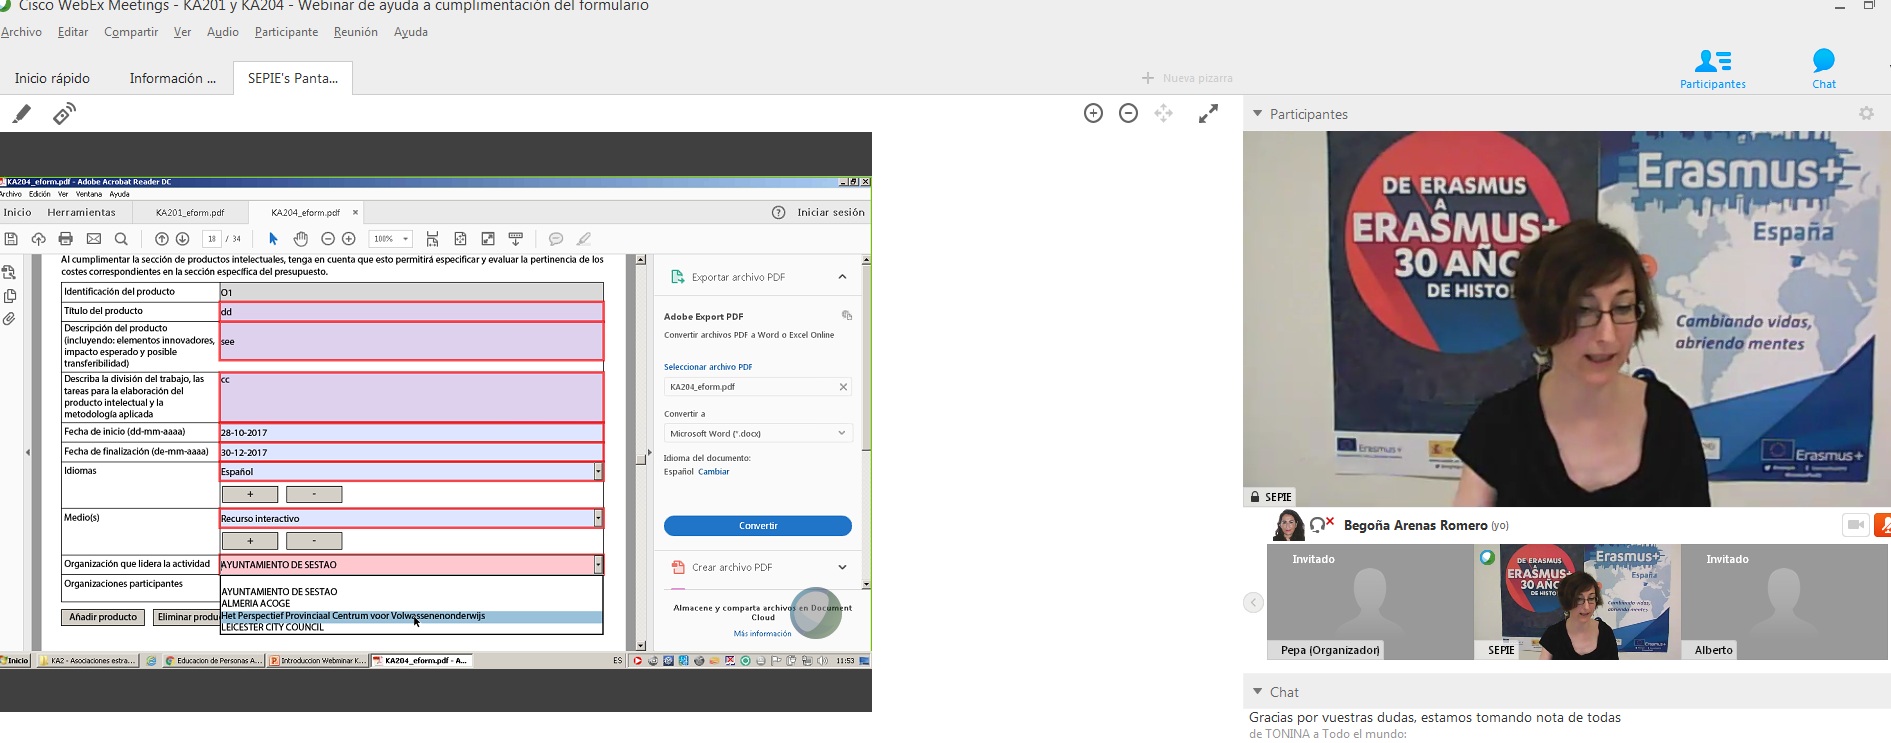1891x743 pixels.
Task: Toggle the headset audio icon beside Begoña
Action: (x=1320, y=525)
